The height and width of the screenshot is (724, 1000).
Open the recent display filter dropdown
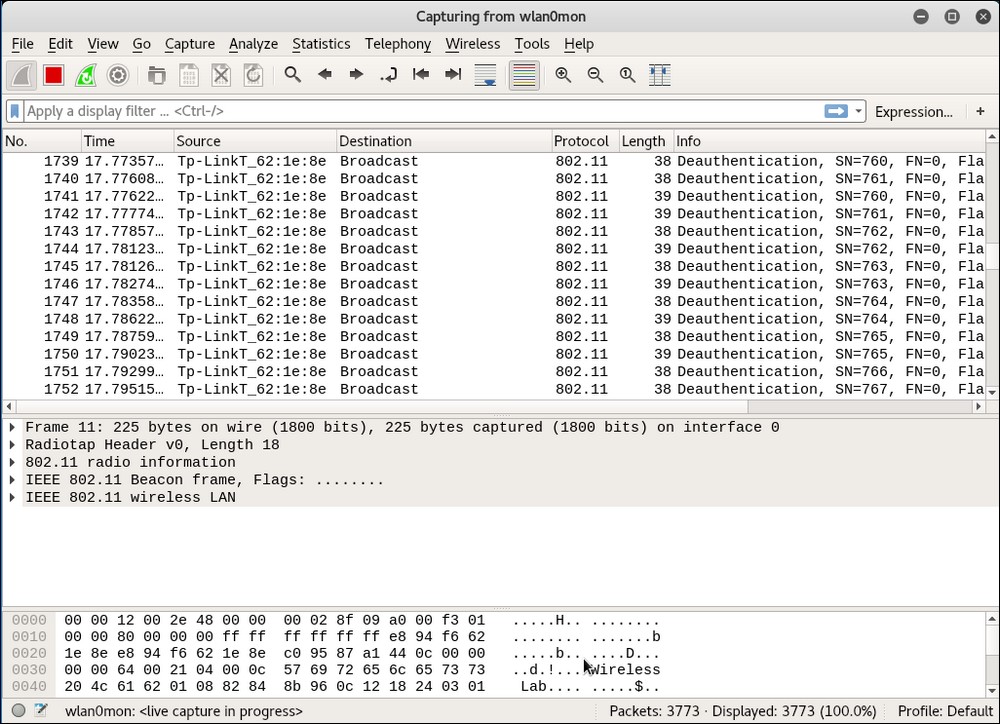click(x=858, y=111)
